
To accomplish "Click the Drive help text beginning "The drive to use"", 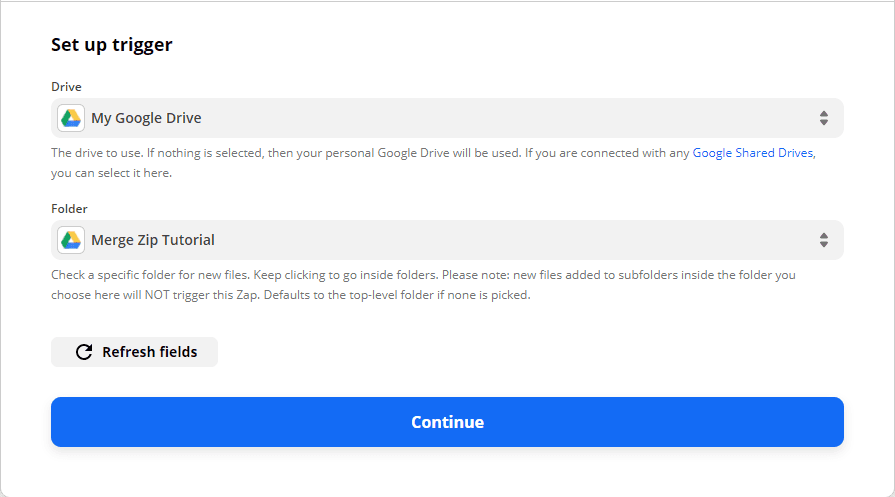I will point(370,153).
